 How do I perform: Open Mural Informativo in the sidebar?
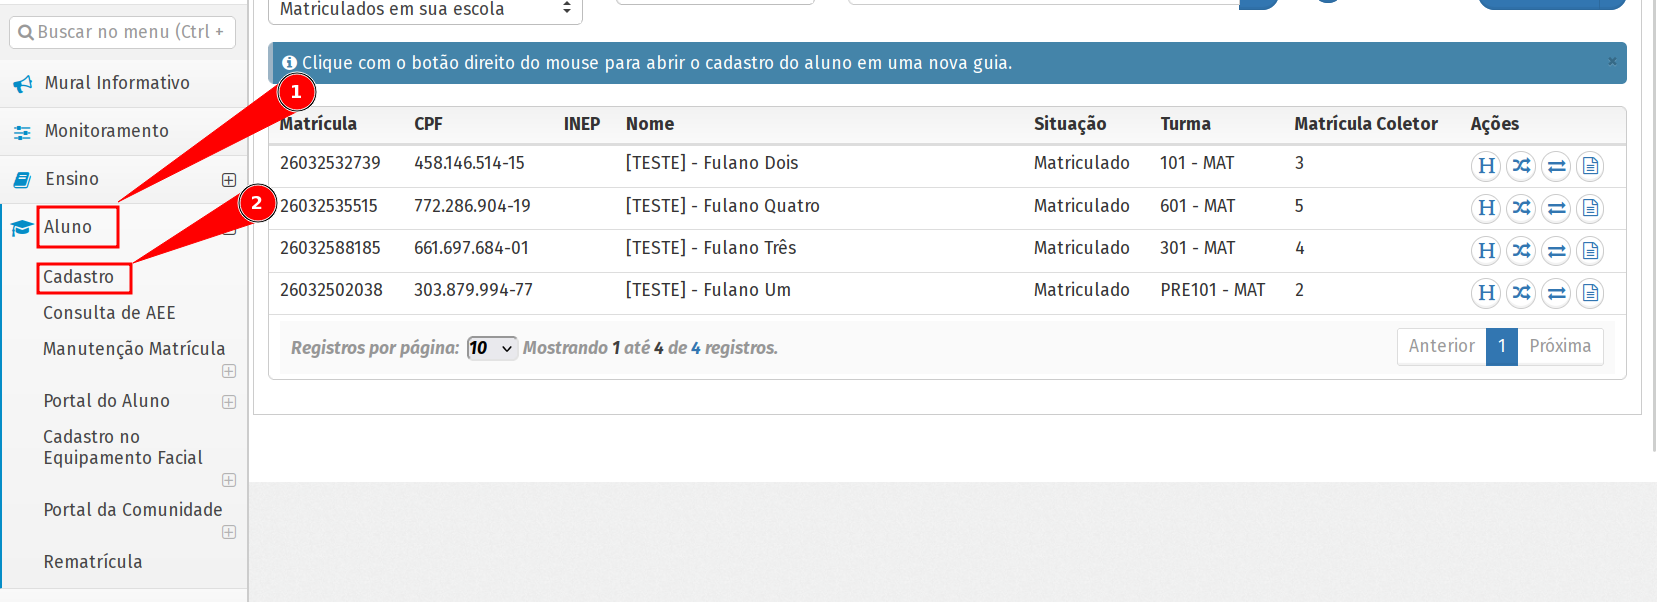tap(117, 83)
